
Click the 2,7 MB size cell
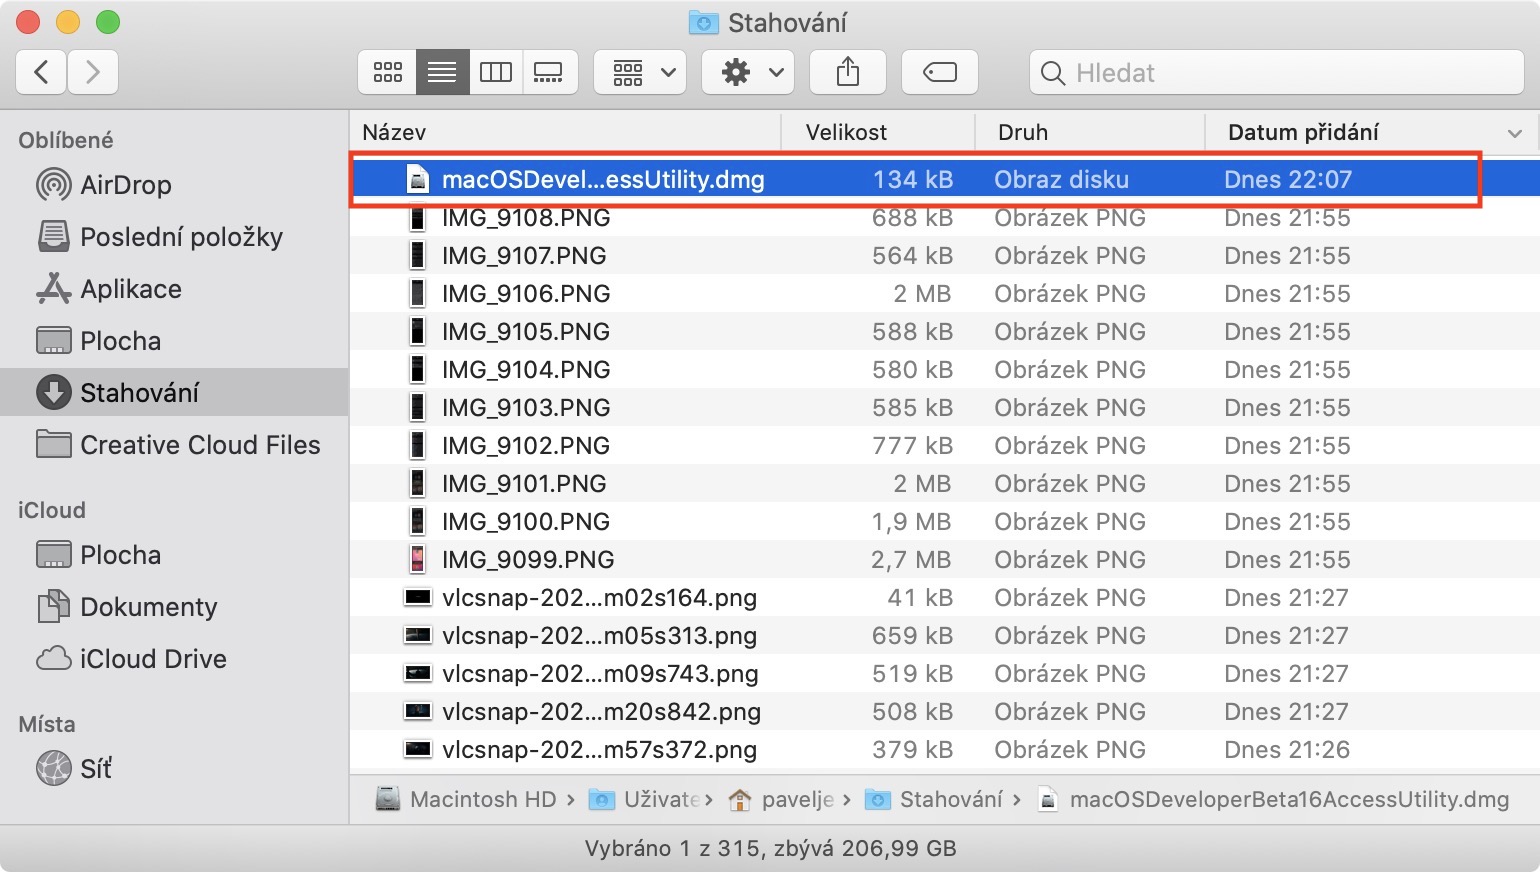click(x=911, y=560)
